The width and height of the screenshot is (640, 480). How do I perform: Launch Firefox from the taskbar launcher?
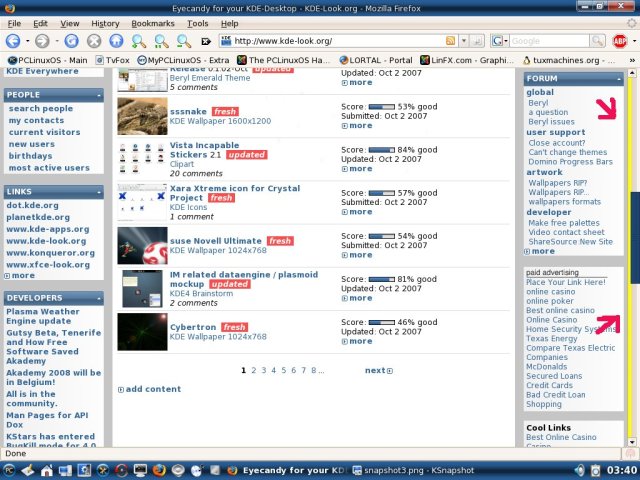[x=159, y=470]
